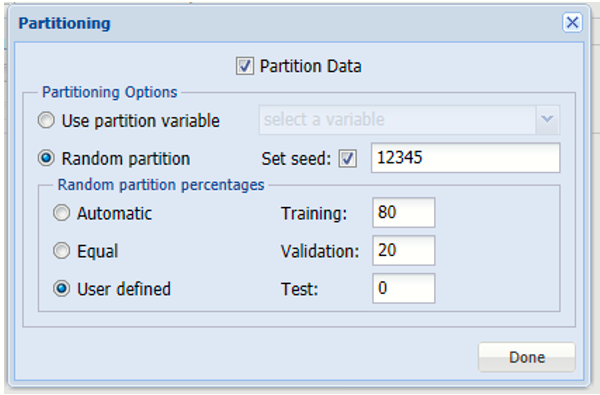Click the Validation percentage input box

tap(404, 250)
